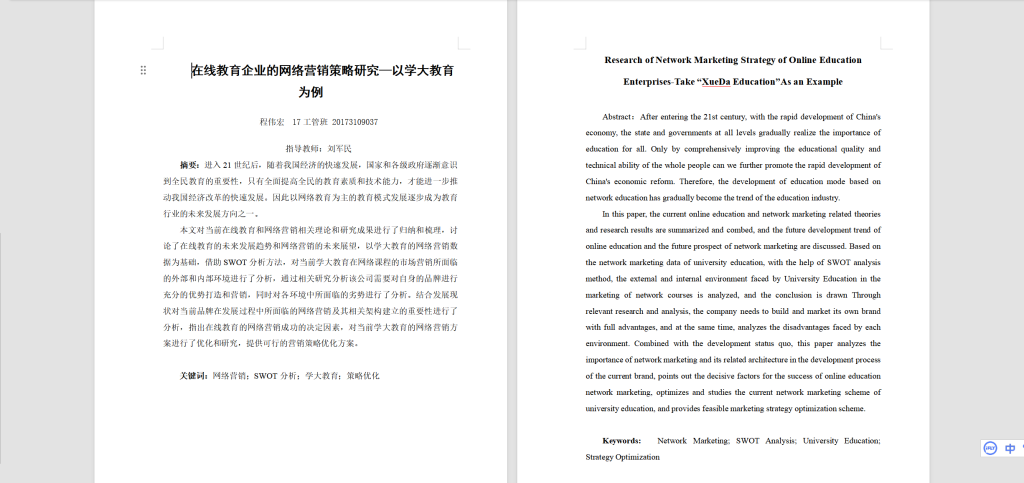Click 策略优化 in the Chinese keywords line
The height and width of the screenshot is (483, 1024).
[362, 376]
